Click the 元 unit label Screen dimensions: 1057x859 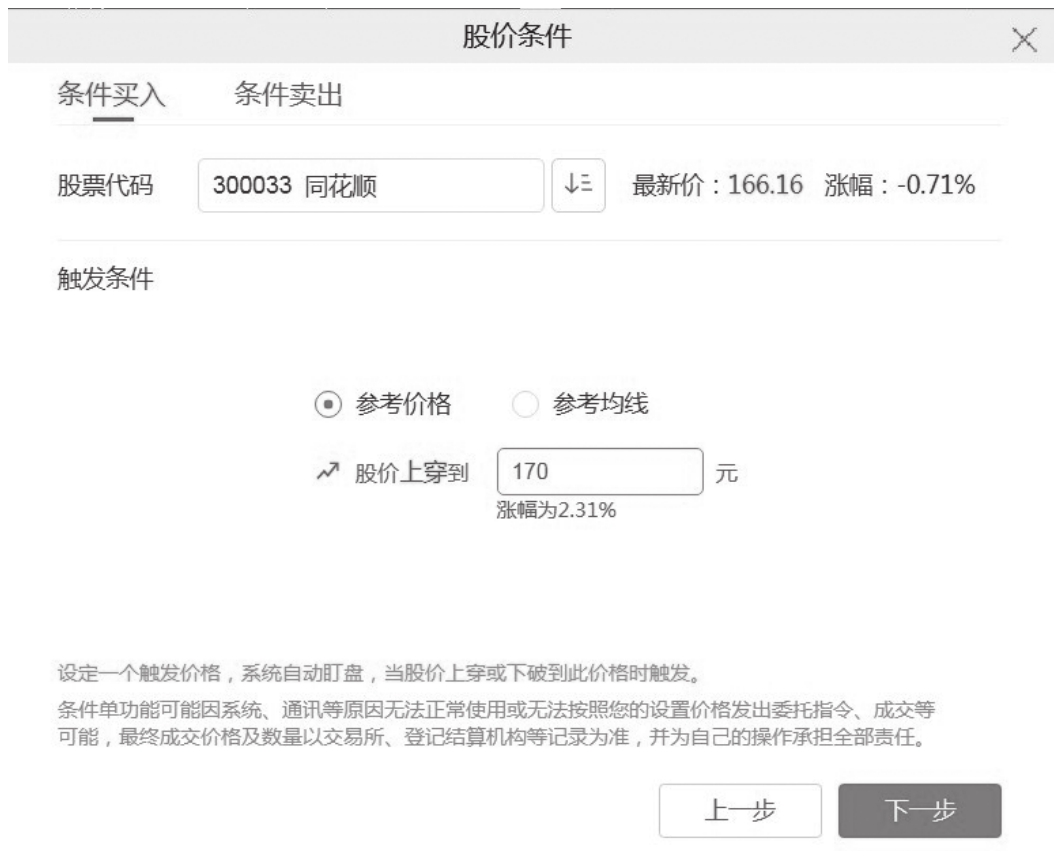coord(726,473)
